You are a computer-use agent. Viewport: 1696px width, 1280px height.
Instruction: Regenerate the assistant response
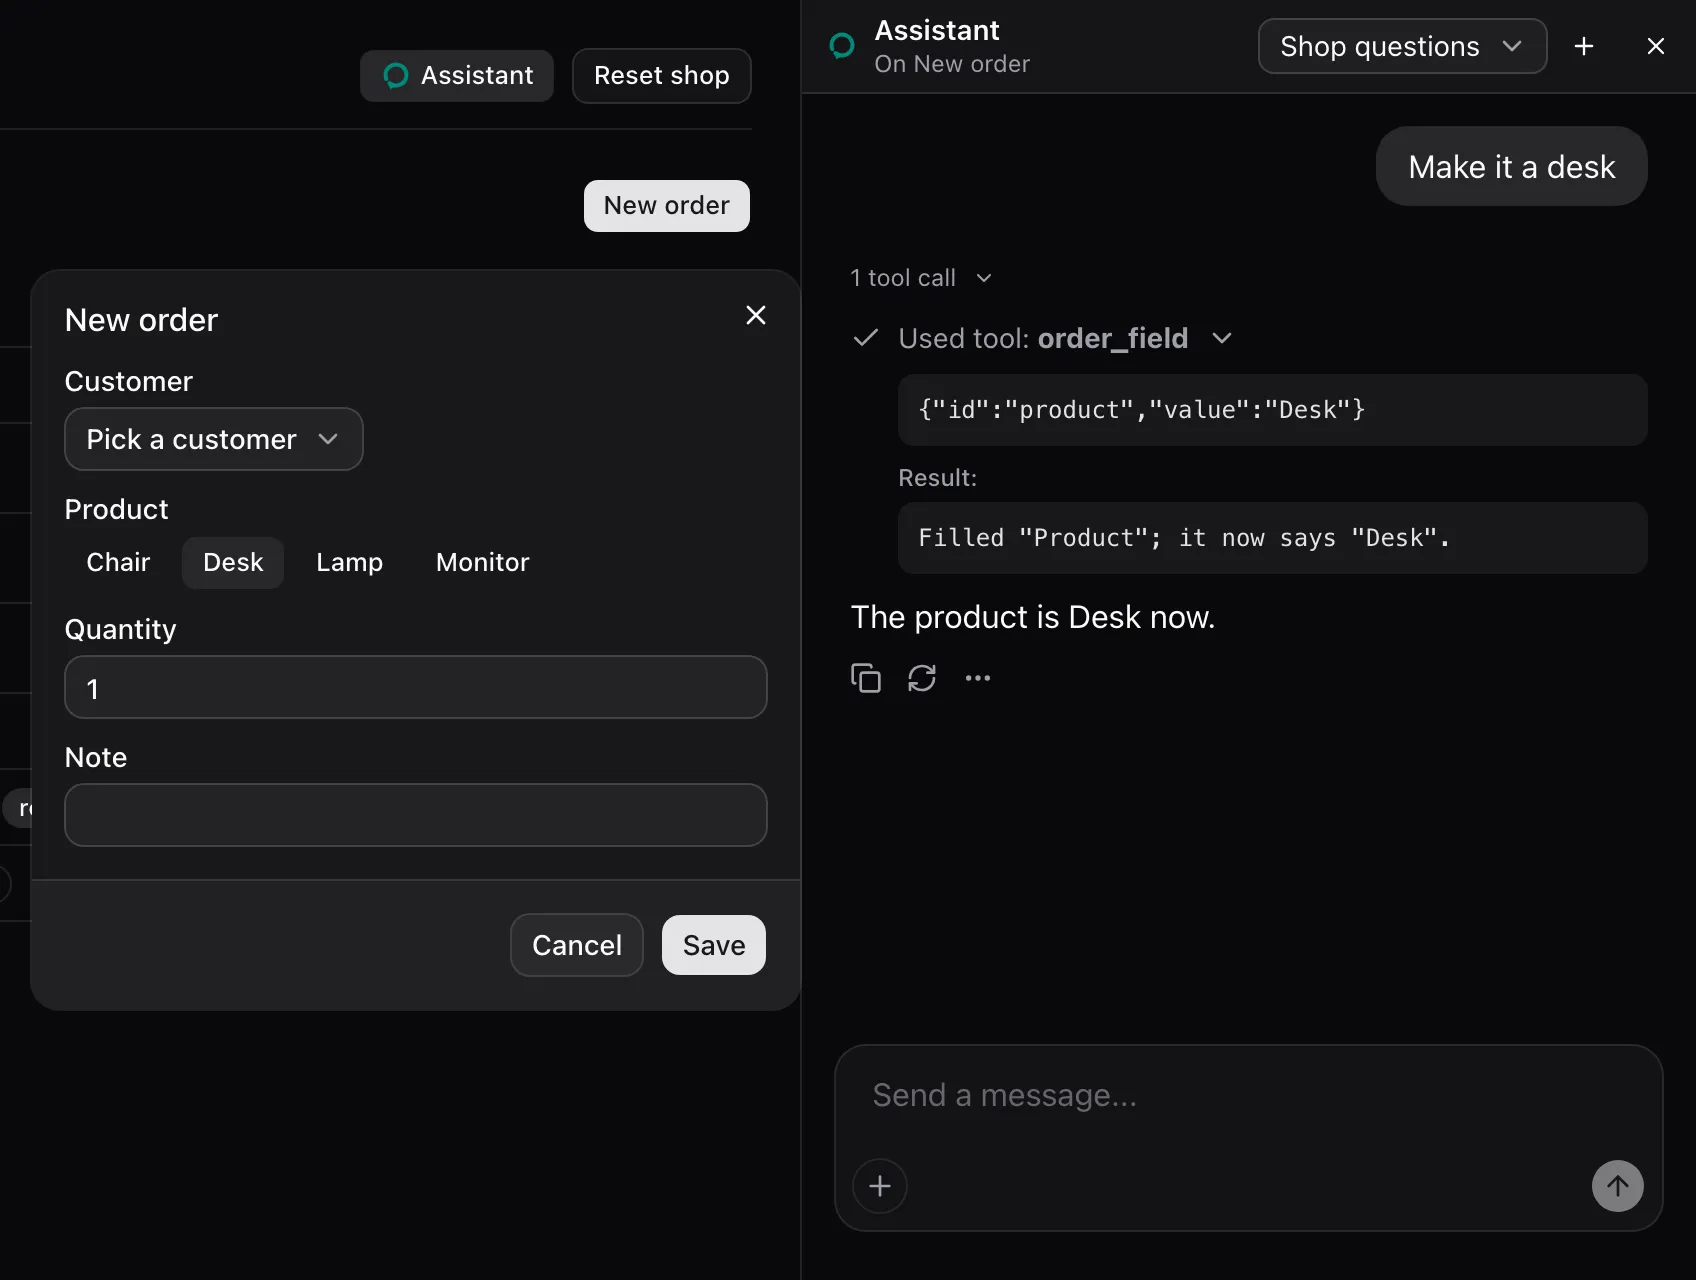922,678
